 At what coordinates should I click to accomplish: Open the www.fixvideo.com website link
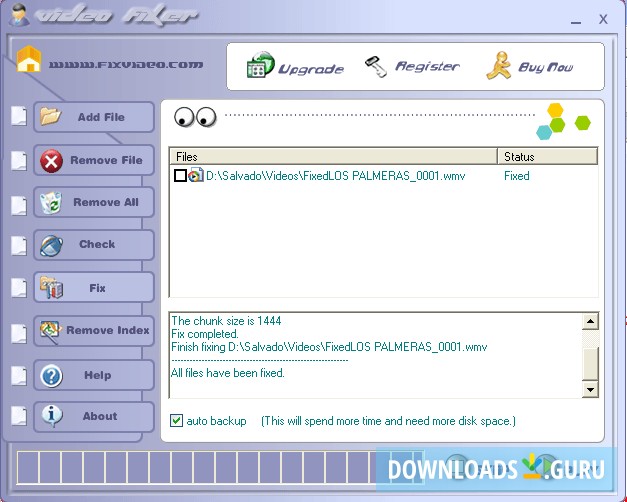click(126, 64)
